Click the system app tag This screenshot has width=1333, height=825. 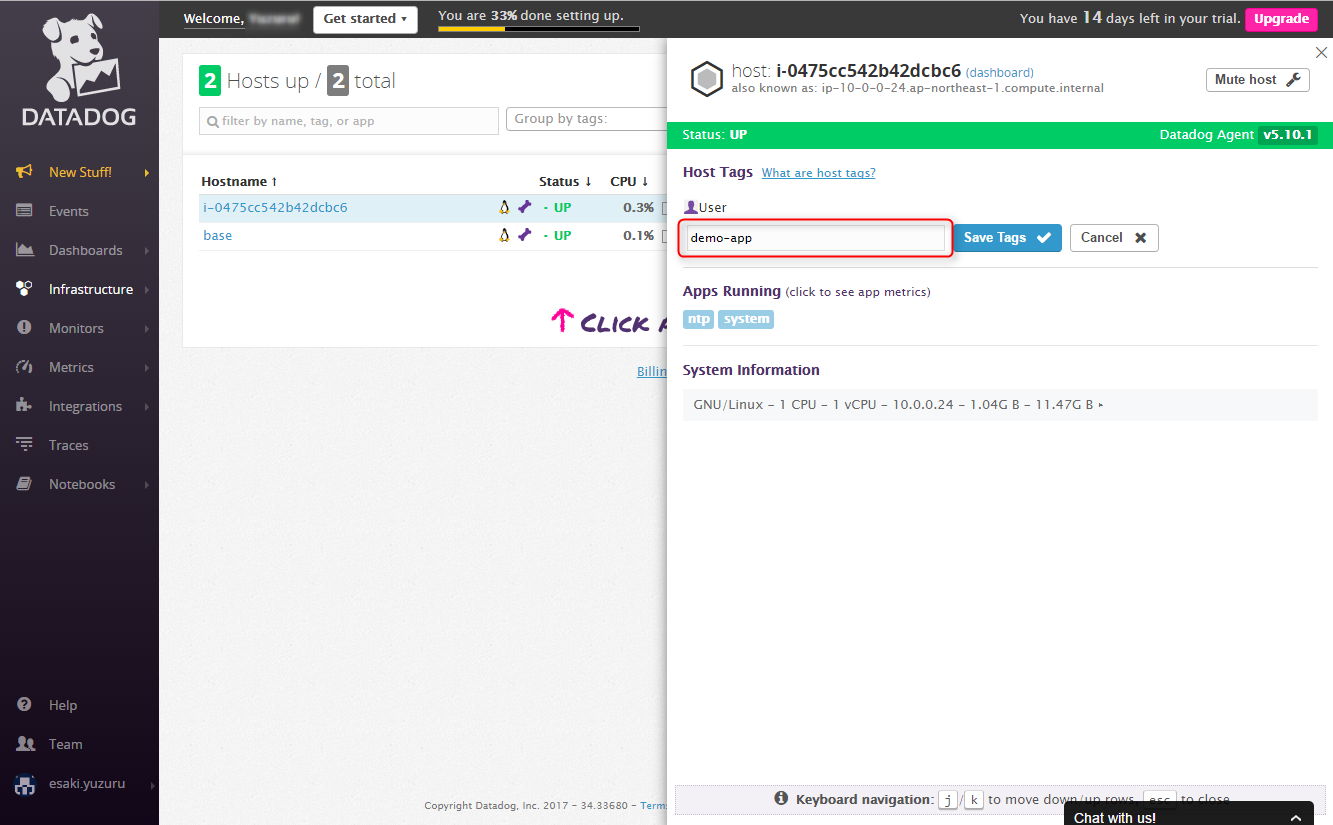pyautogui.click(x=746, y=319)
